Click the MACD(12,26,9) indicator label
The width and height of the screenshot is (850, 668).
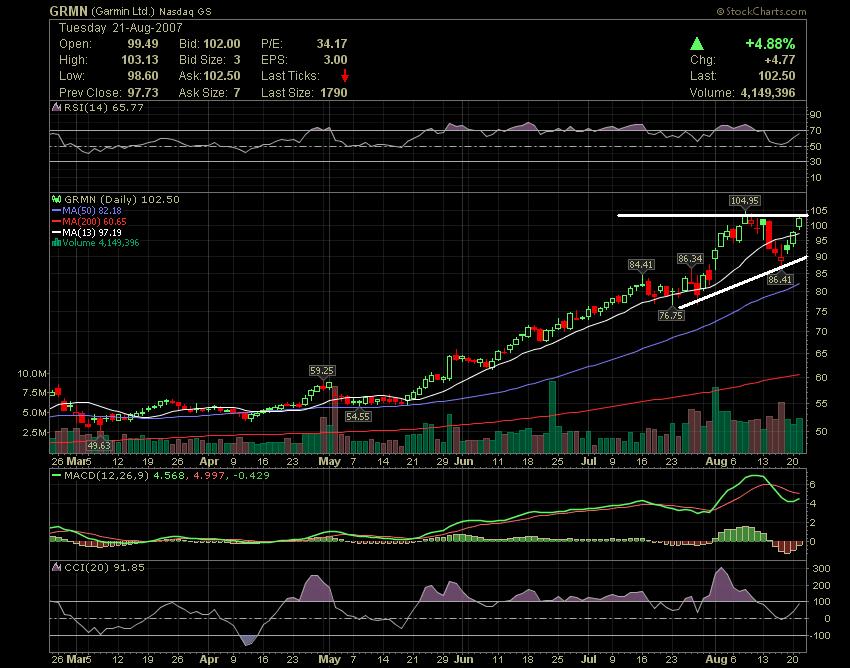106,476
